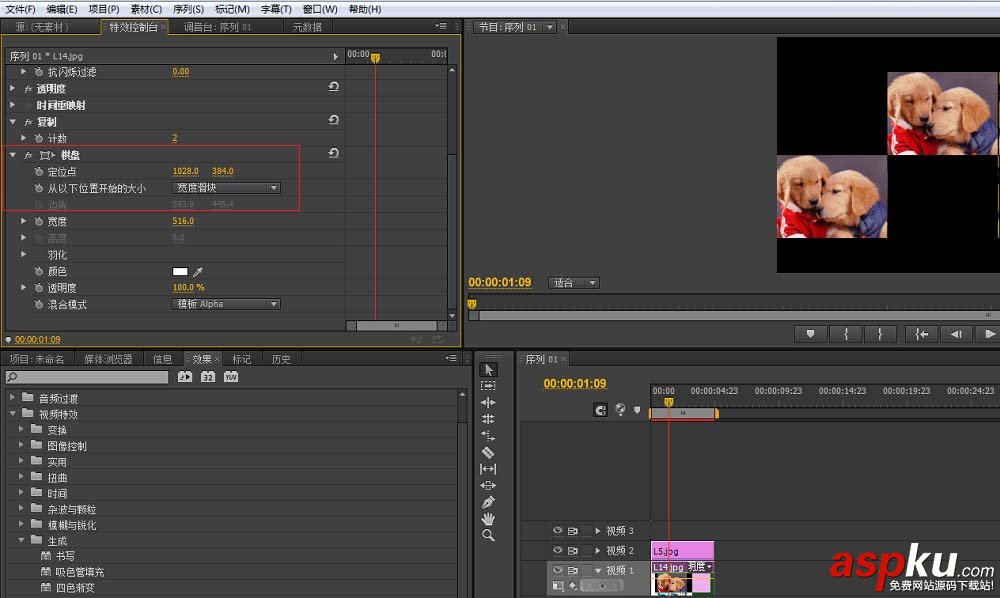The image size is (1000, 598).
Task: Set in point in program monitor
Action: pyautogui.click(x=846, y=334)
